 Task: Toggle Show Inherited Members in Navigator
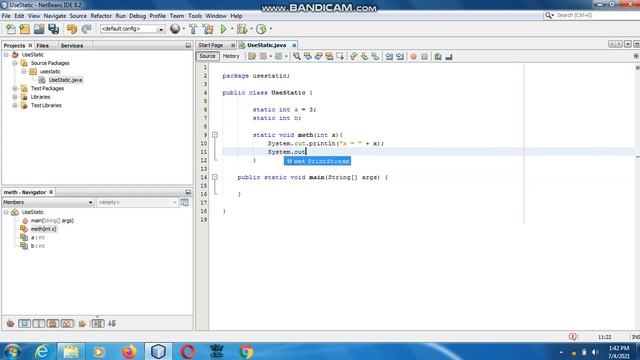(x=10, y=324)
